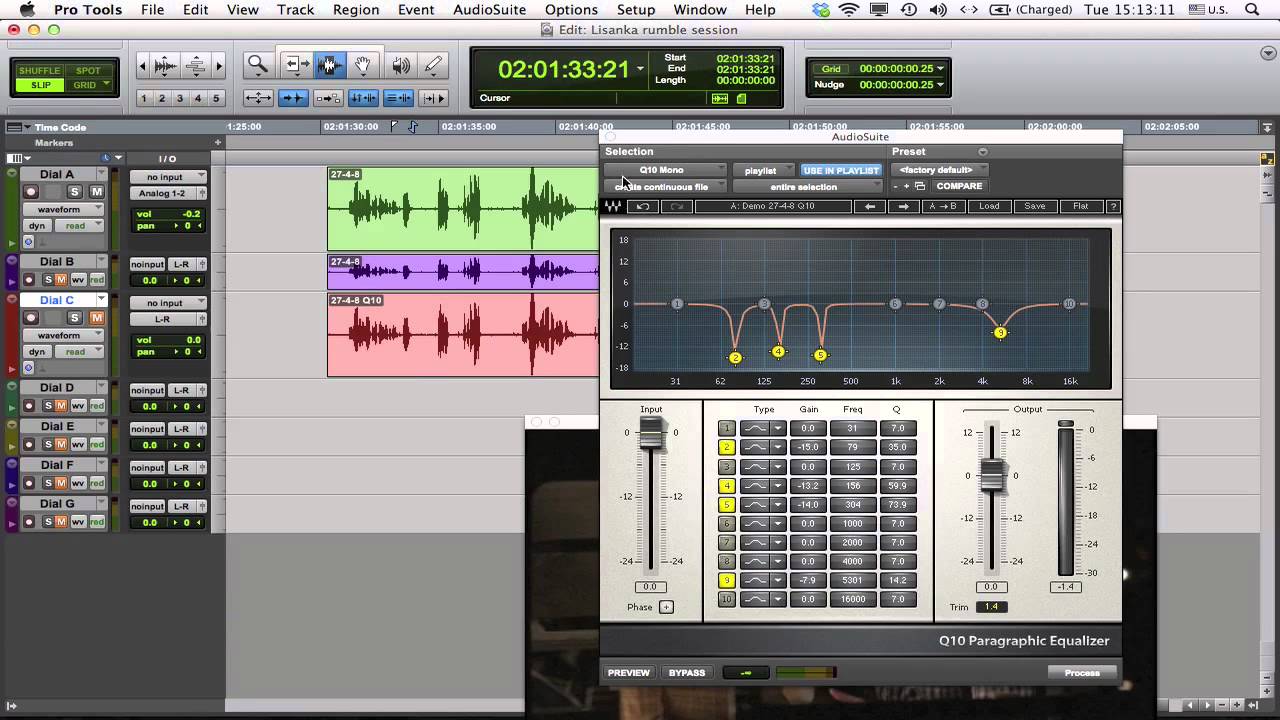Image resolution: width=1280 pixels, height=720 pixels.
Task: Open the Event menu
Action: point(416,10)
